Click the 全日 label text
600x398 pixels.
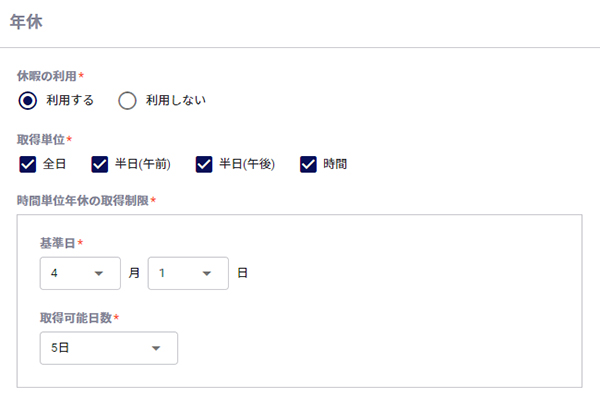point(54,164)
